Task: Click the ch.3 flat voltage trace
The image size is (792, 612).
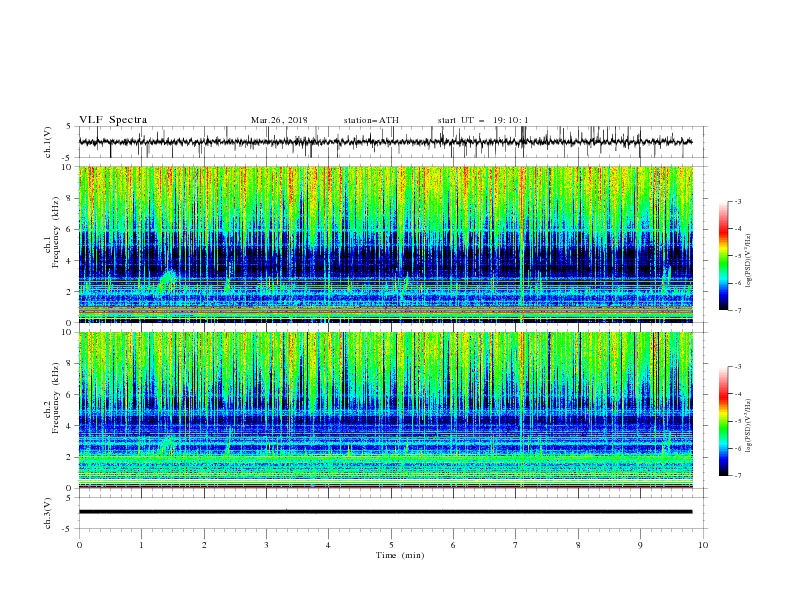Action: coord(385,512)
